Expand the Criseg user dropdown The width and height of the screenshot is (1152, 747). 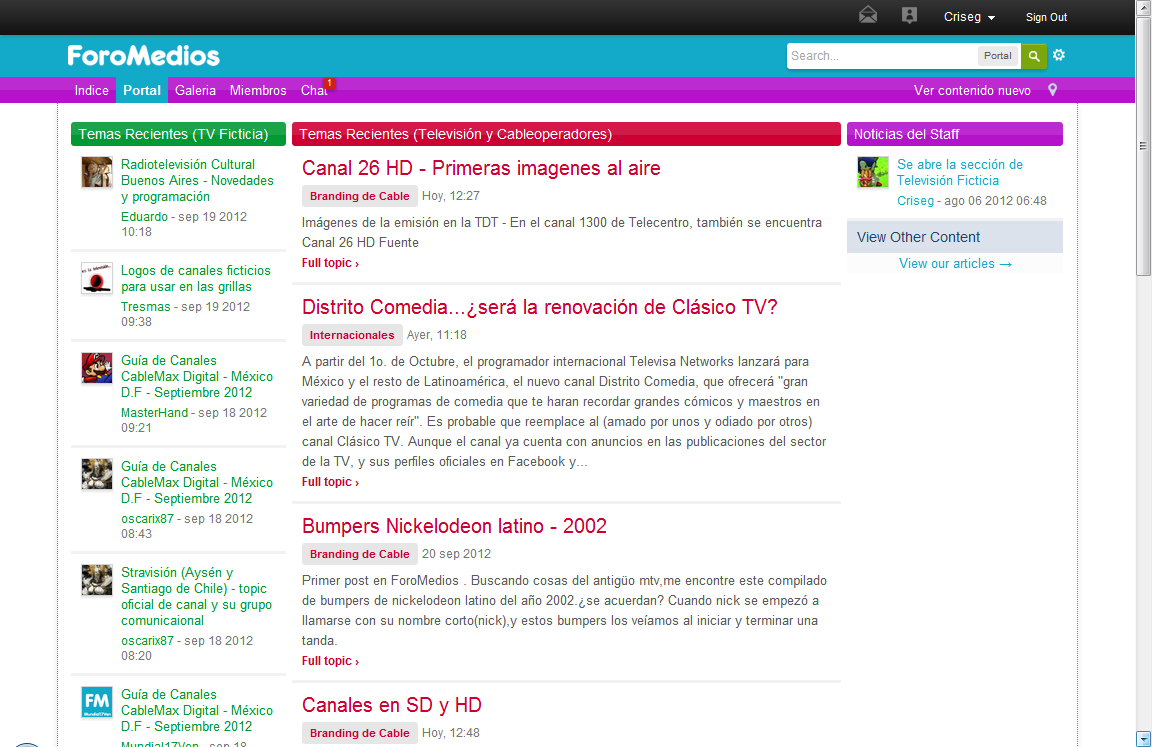tap(969, 17)
